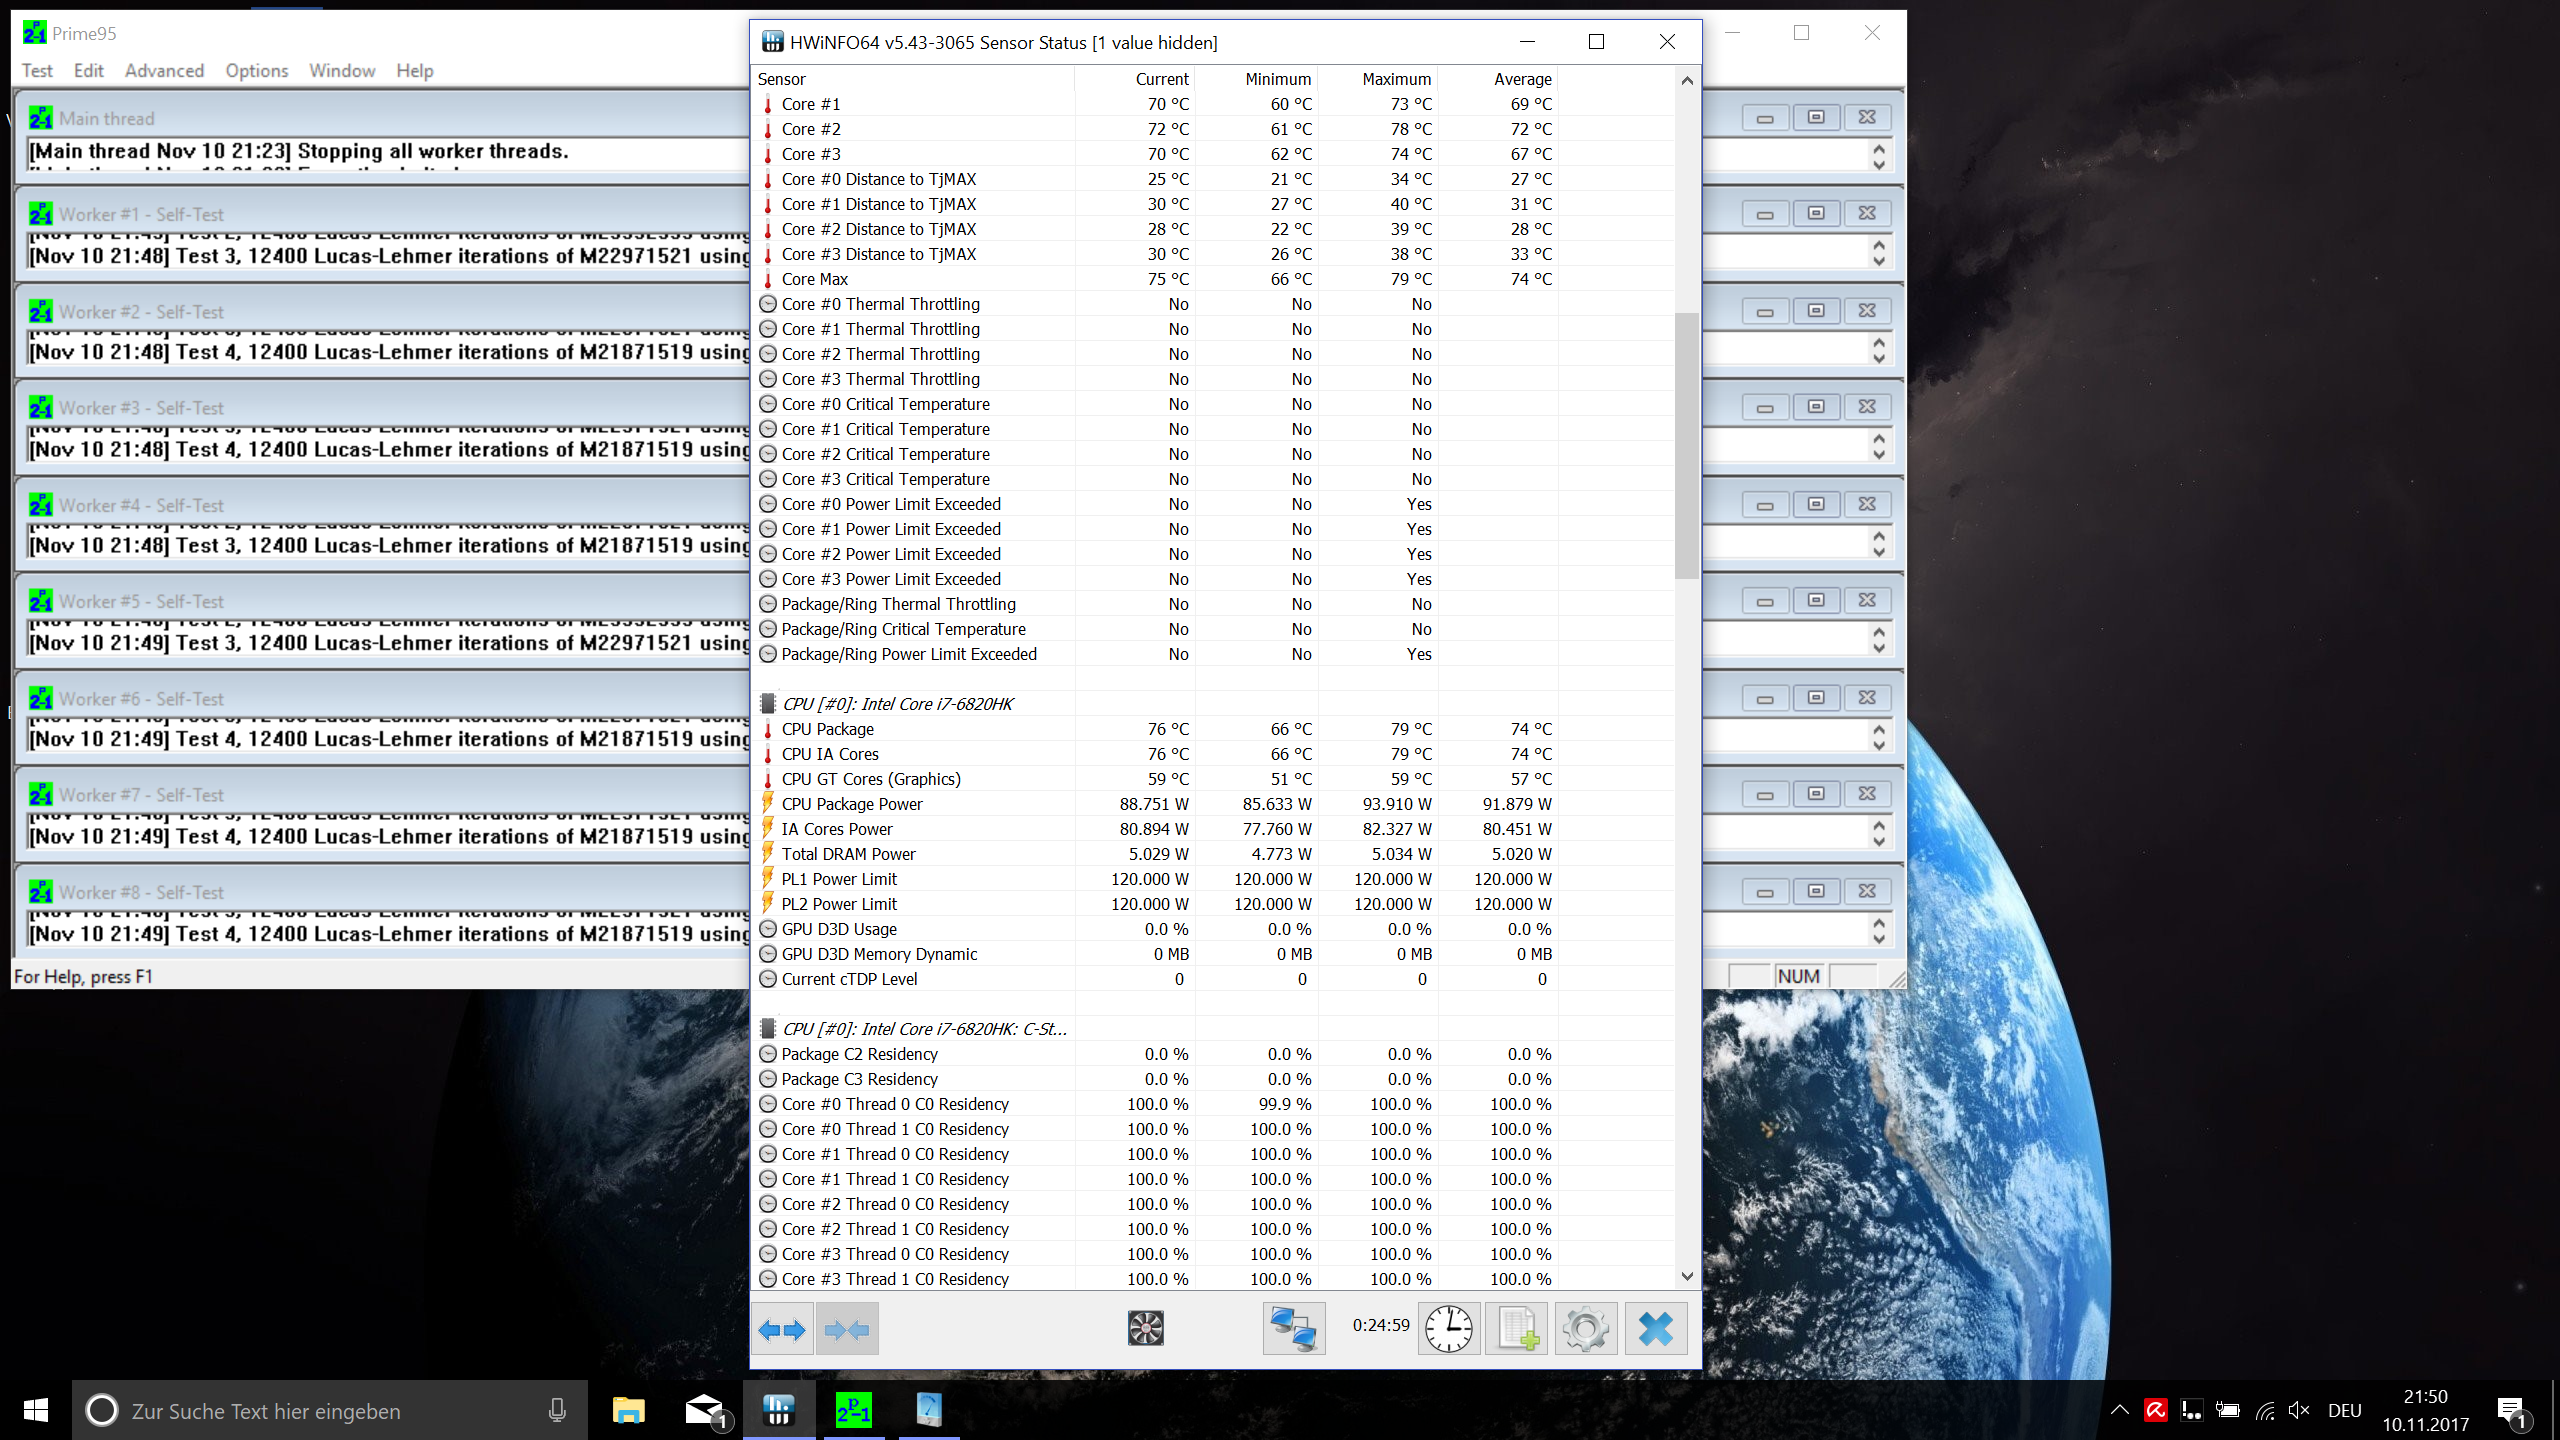Viewport: 2560px width, 1440px height.
Task: Click the remote monitoring computers icon
Action: coord(1293,1329)
